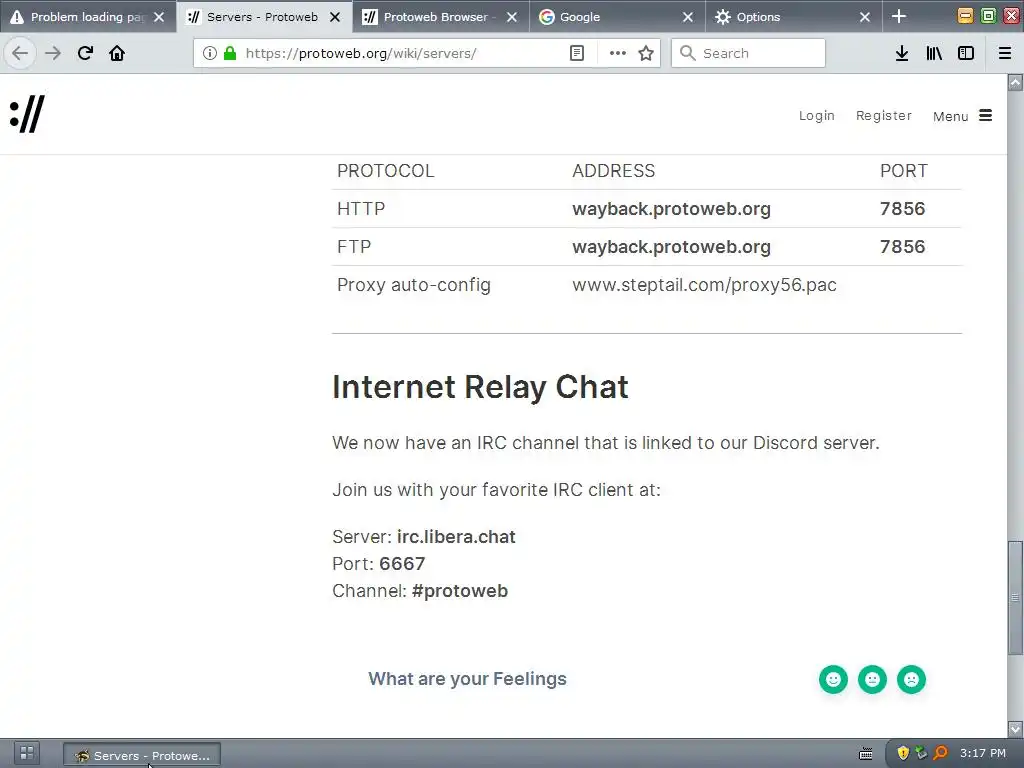
Task: Click Internet Relay Chat heading
Action: 480,387
